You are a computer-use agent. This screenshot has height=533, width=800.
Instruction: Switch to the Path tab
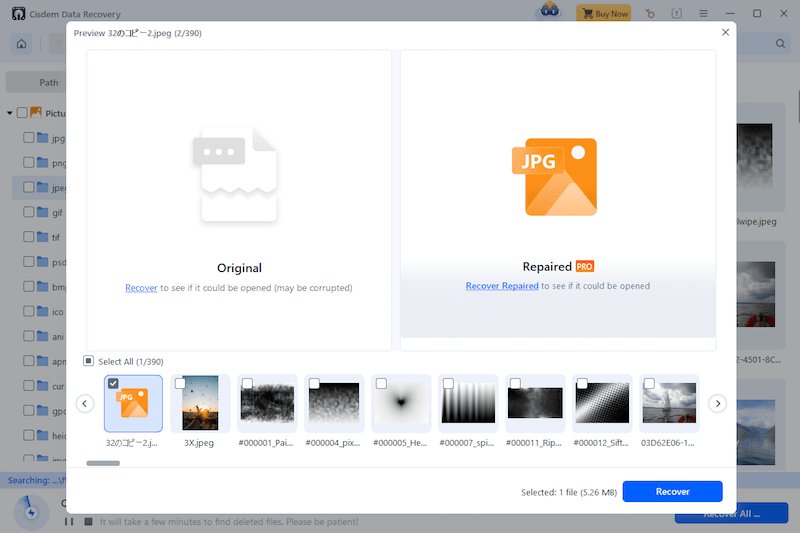48,83
